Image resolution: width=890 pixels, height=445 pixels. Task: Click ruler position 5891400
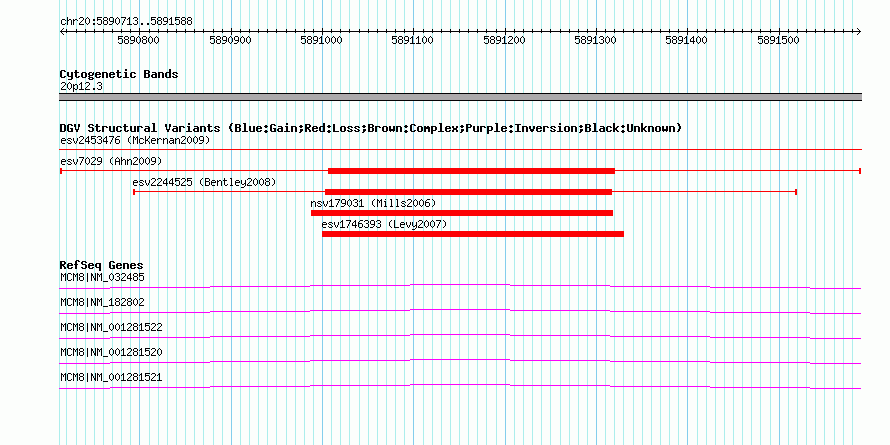(687, 40)
